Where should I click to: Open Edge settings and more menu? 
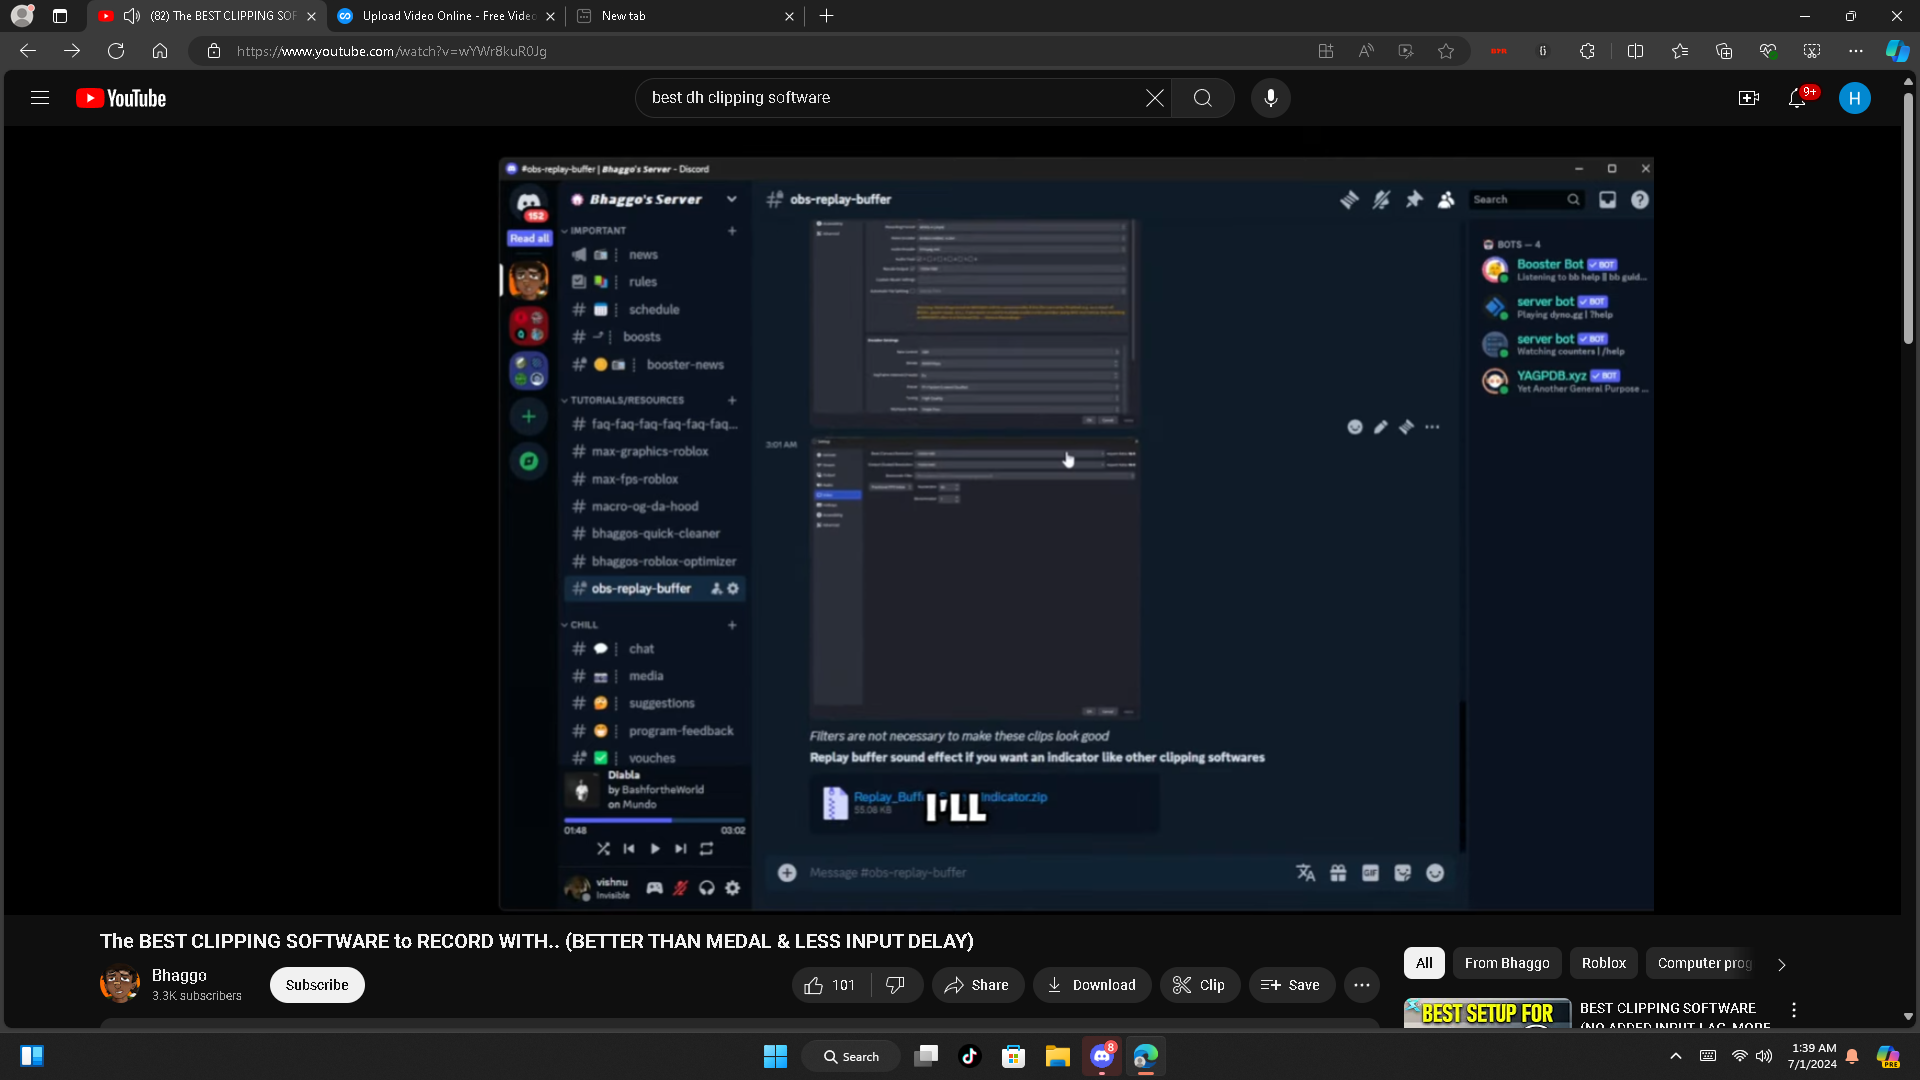coord(1856,51)
